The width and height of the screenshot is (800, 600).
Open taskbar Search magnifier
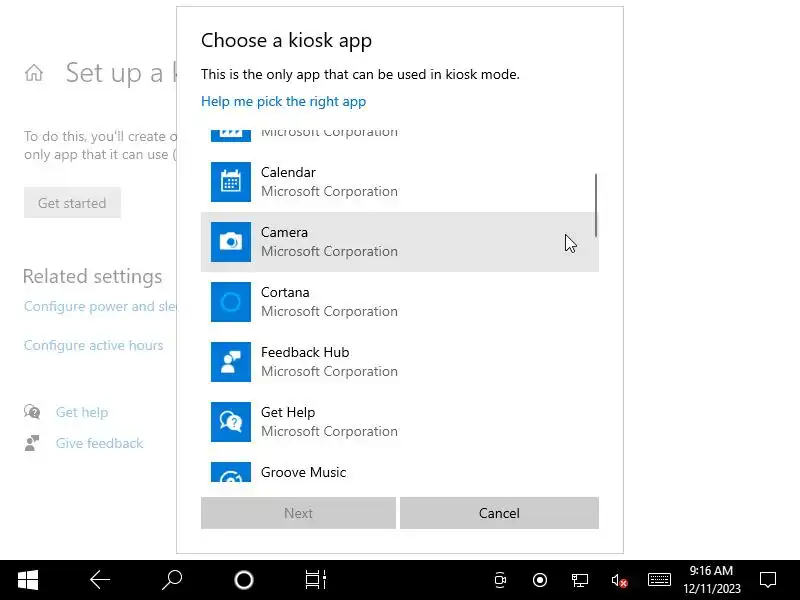tap(172, 580)
